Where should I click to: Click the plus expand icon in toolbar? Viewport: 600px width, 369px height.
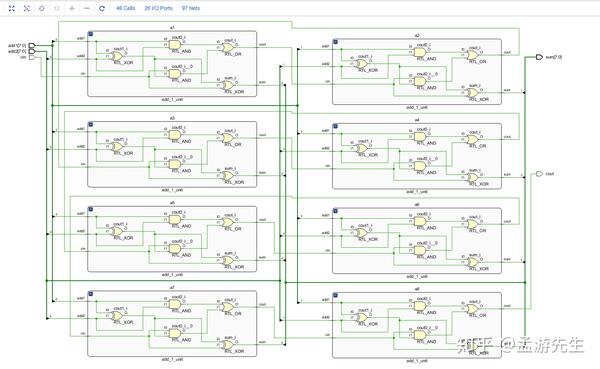[72, 8]
